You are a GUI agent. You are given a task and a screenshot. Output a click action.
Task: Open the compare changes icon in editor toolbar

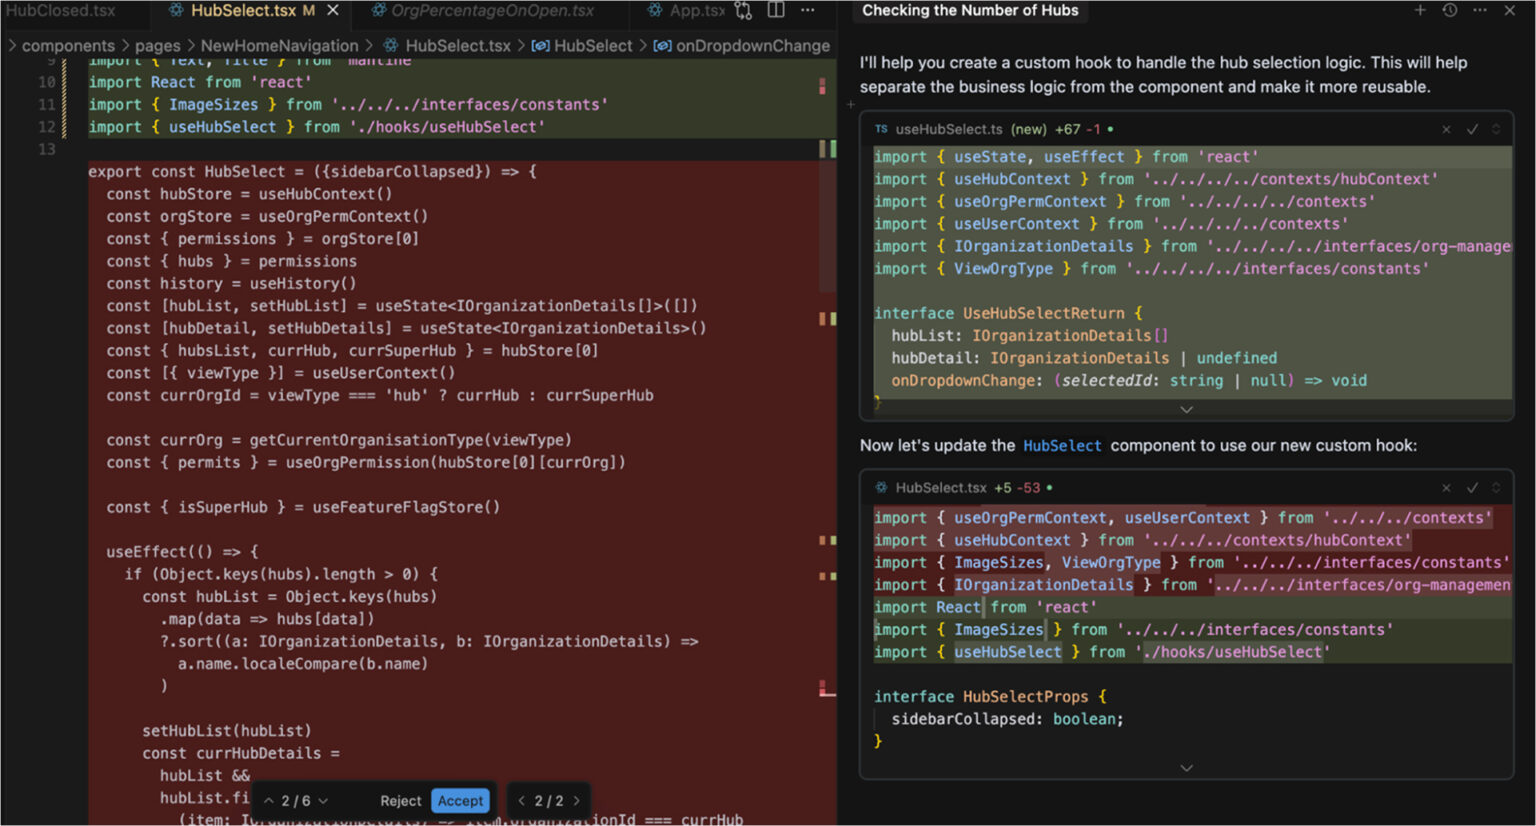tap(743, 10)
